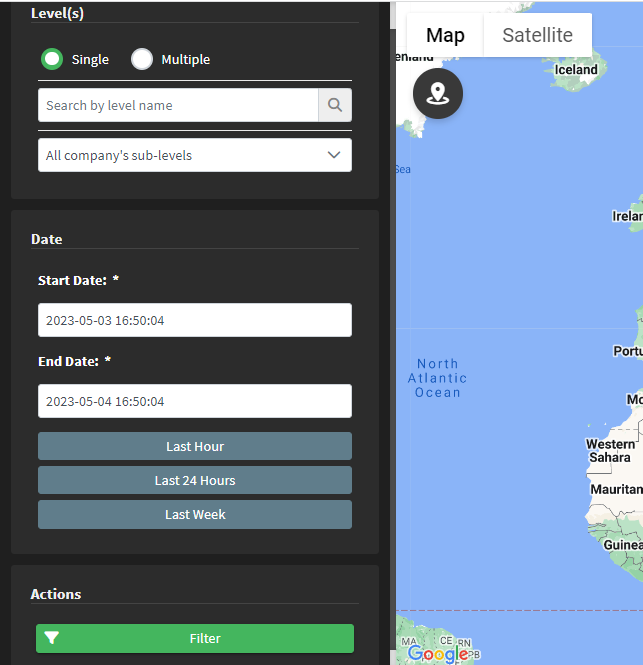643x665 pixels.
Task: Click the Last Week button
Action: point(195,514)
